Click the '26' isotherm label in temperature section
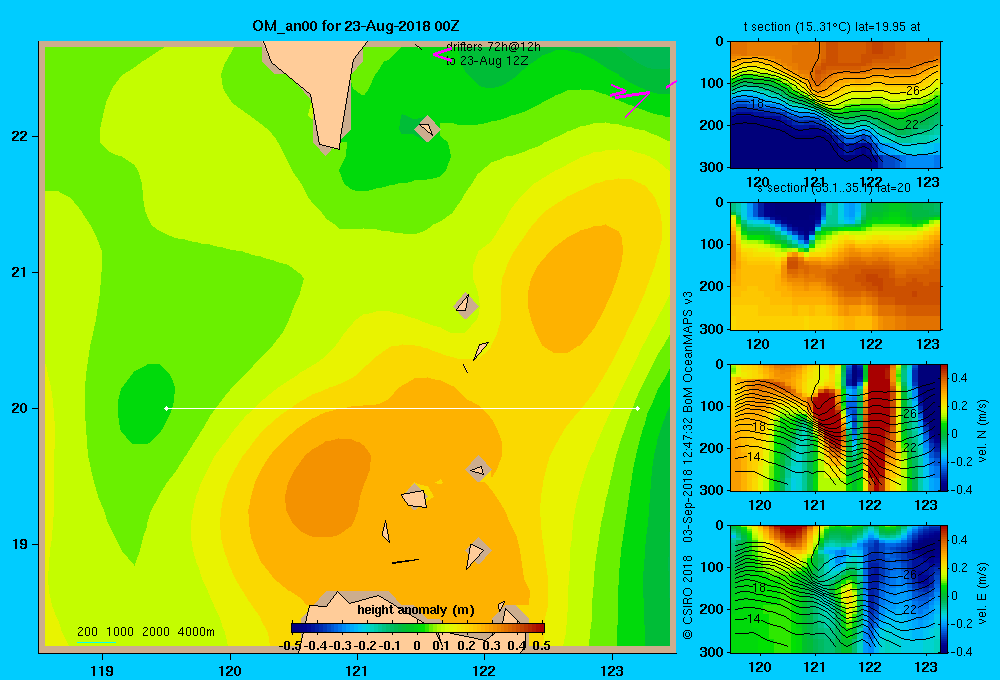 pyautogui.click(x=913, y=91)
